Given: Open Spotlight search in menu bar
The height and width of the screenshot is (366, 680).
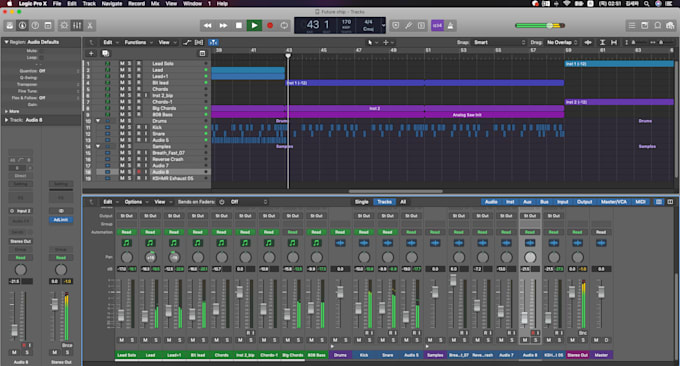Looking at the screenshot, I should point(647,3).
